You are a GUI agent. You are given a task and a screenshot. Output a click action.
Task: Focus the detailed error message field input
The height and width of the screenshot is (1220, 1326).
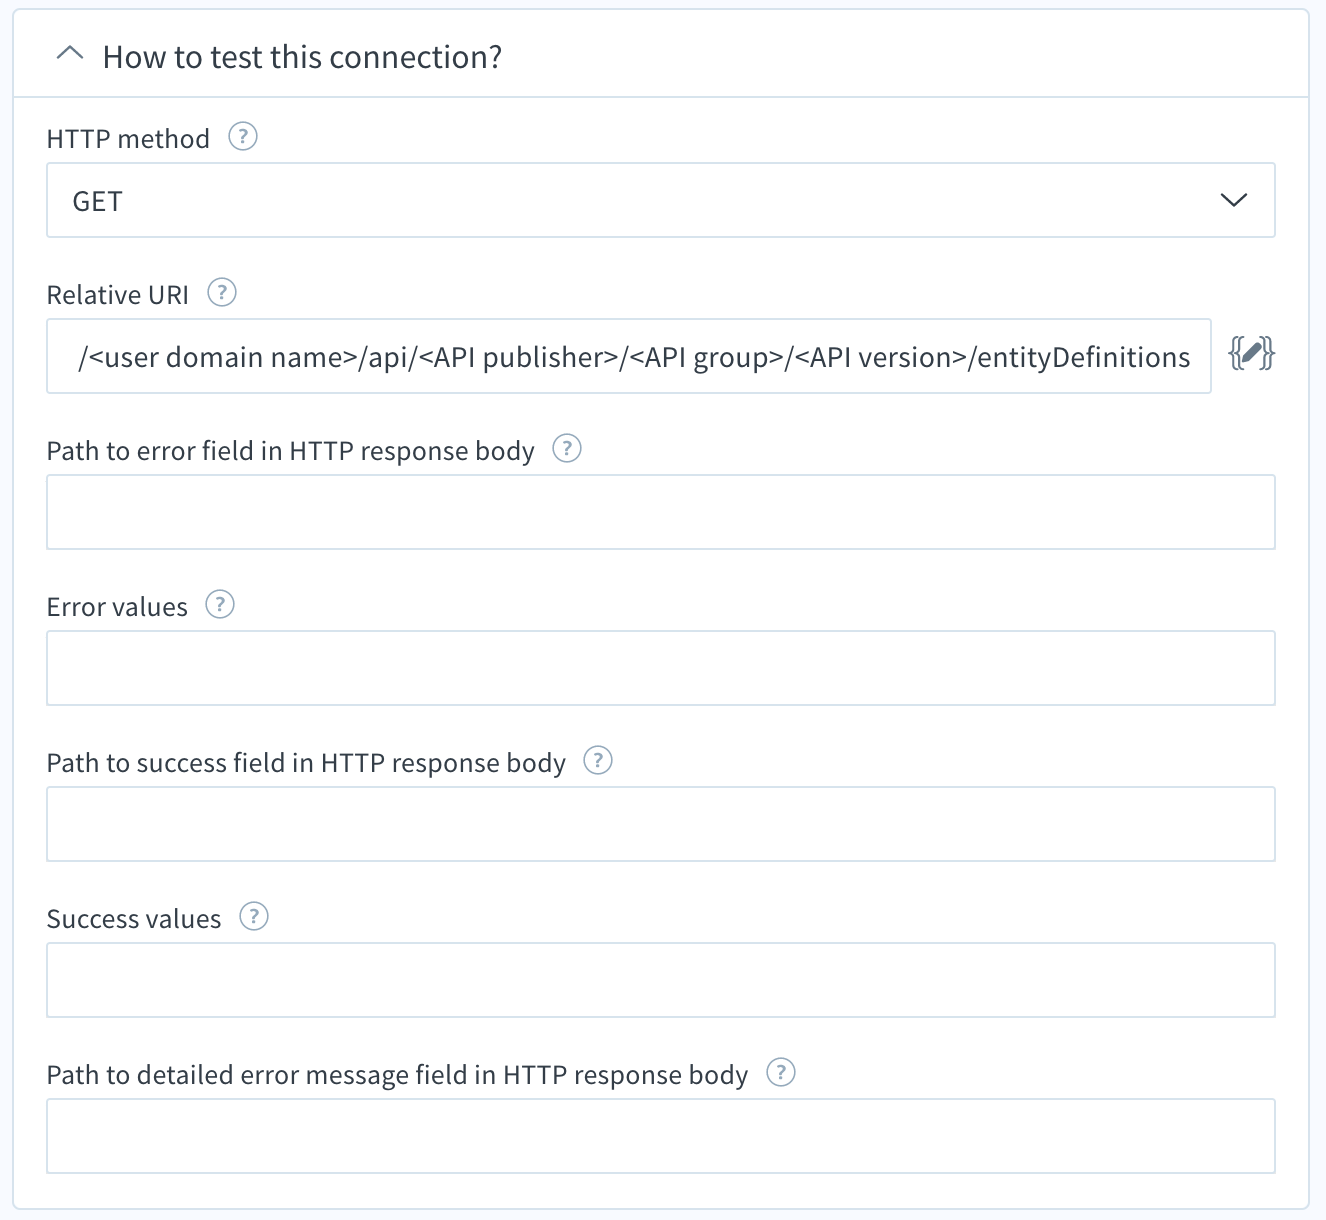tap(661, 1136)
